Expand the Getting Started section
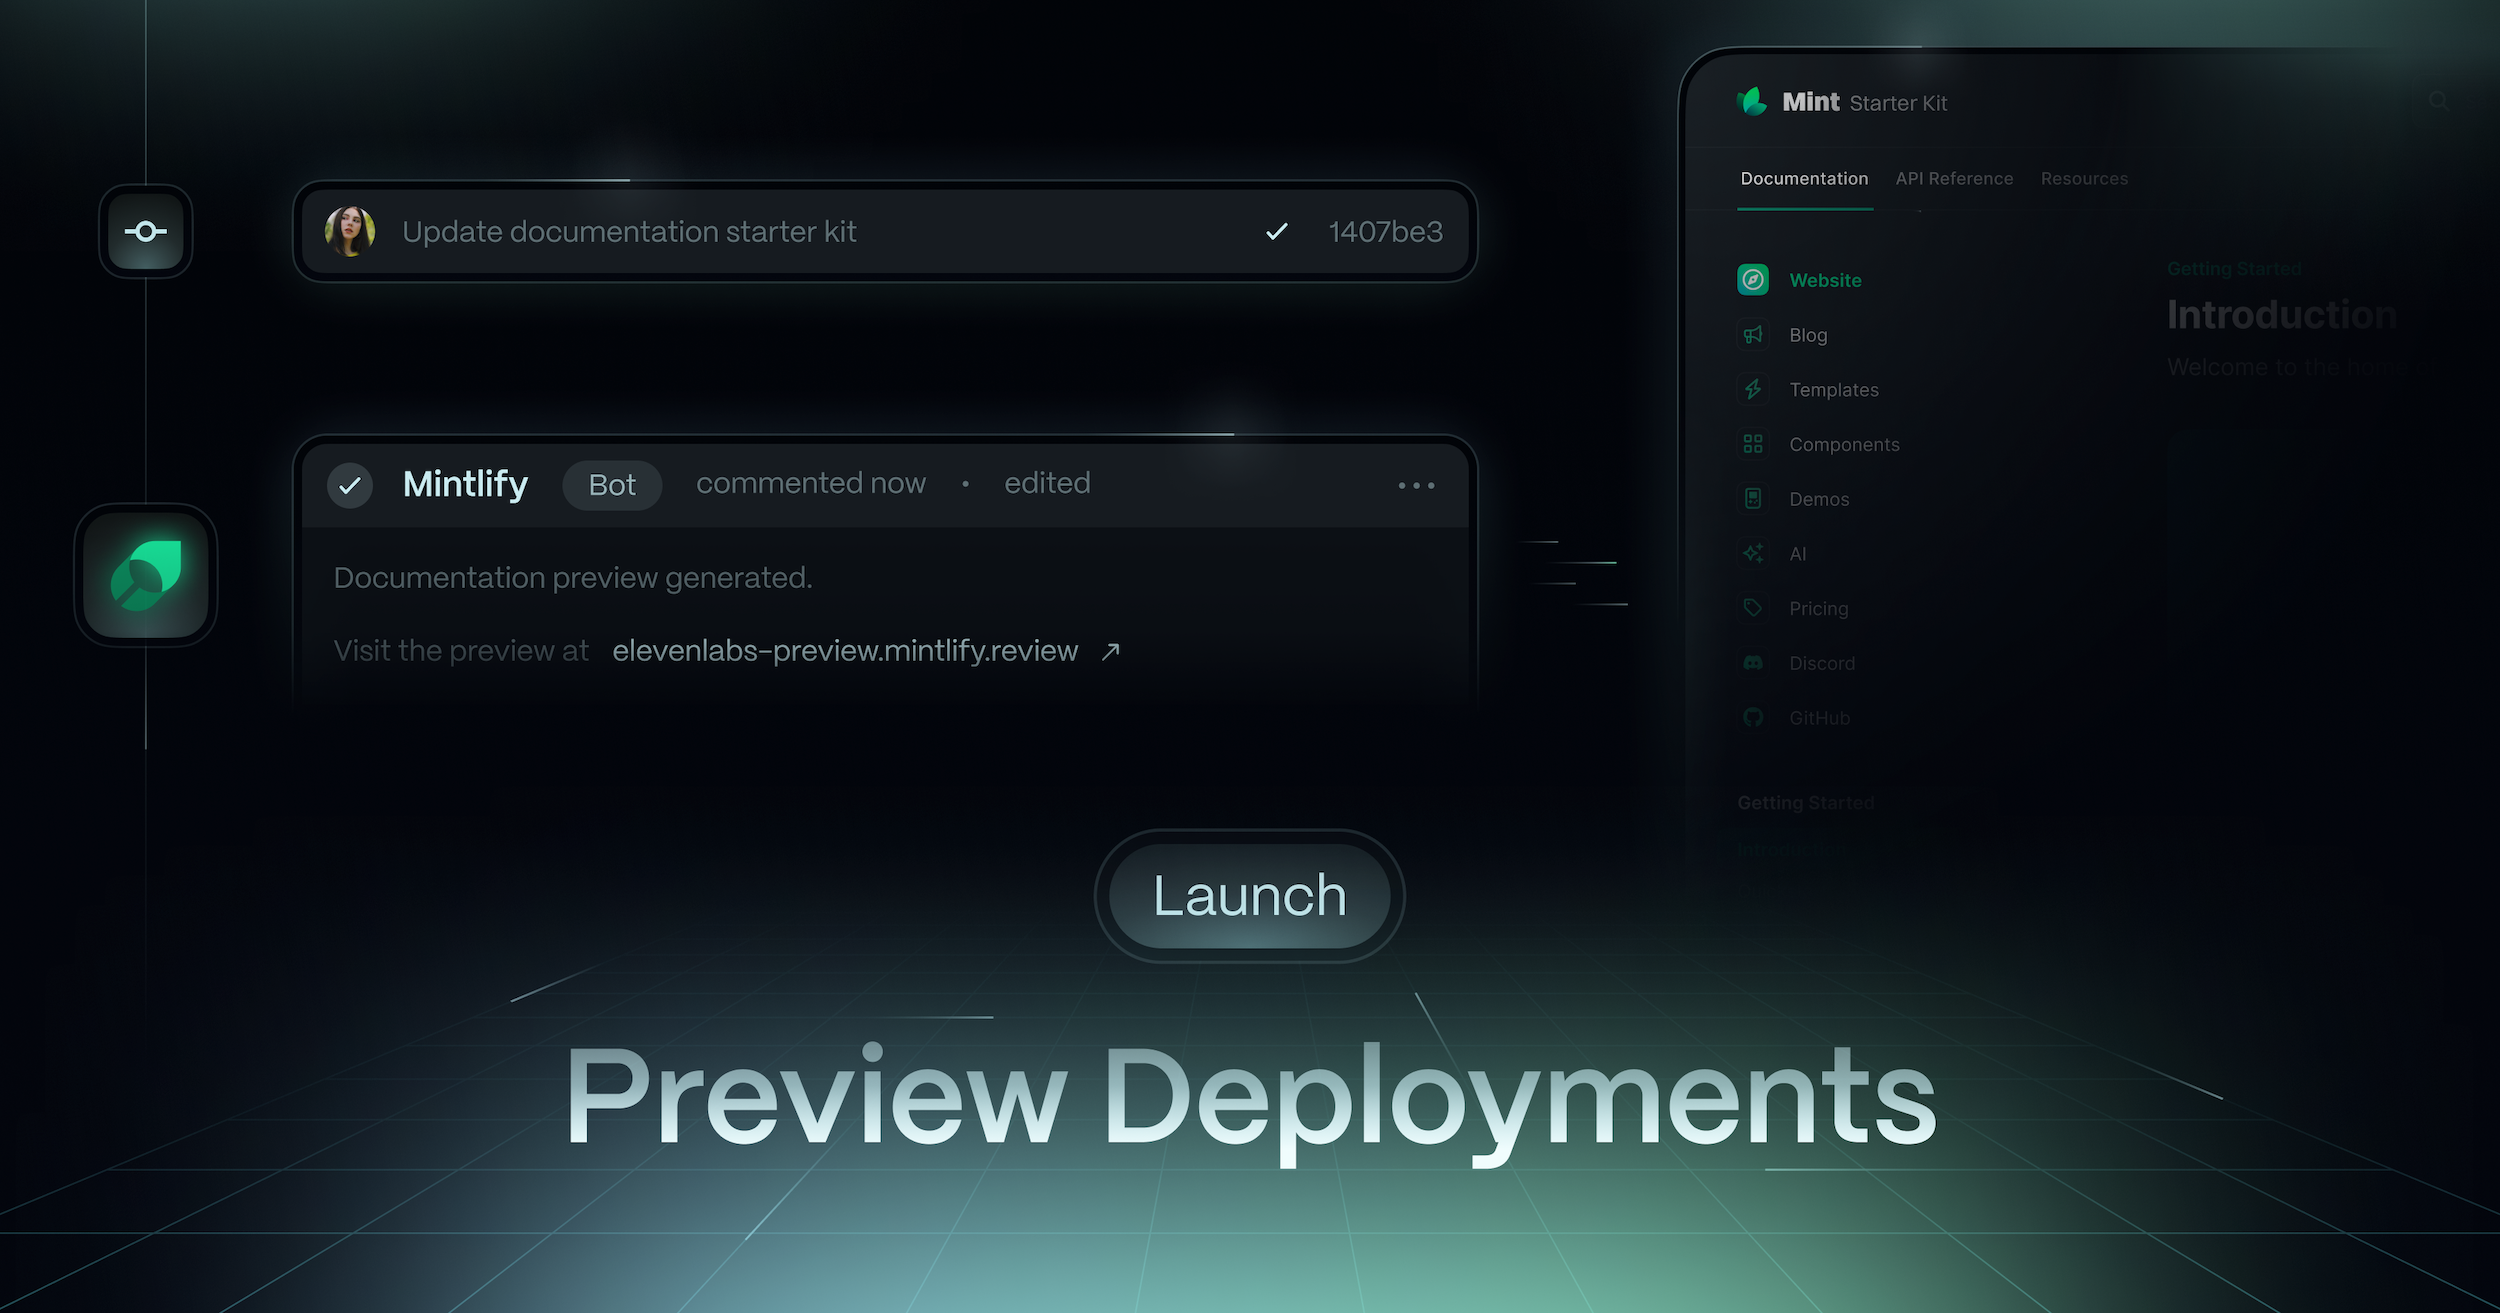Viewport: 2500px width, 1313px height. [1805, 802]
